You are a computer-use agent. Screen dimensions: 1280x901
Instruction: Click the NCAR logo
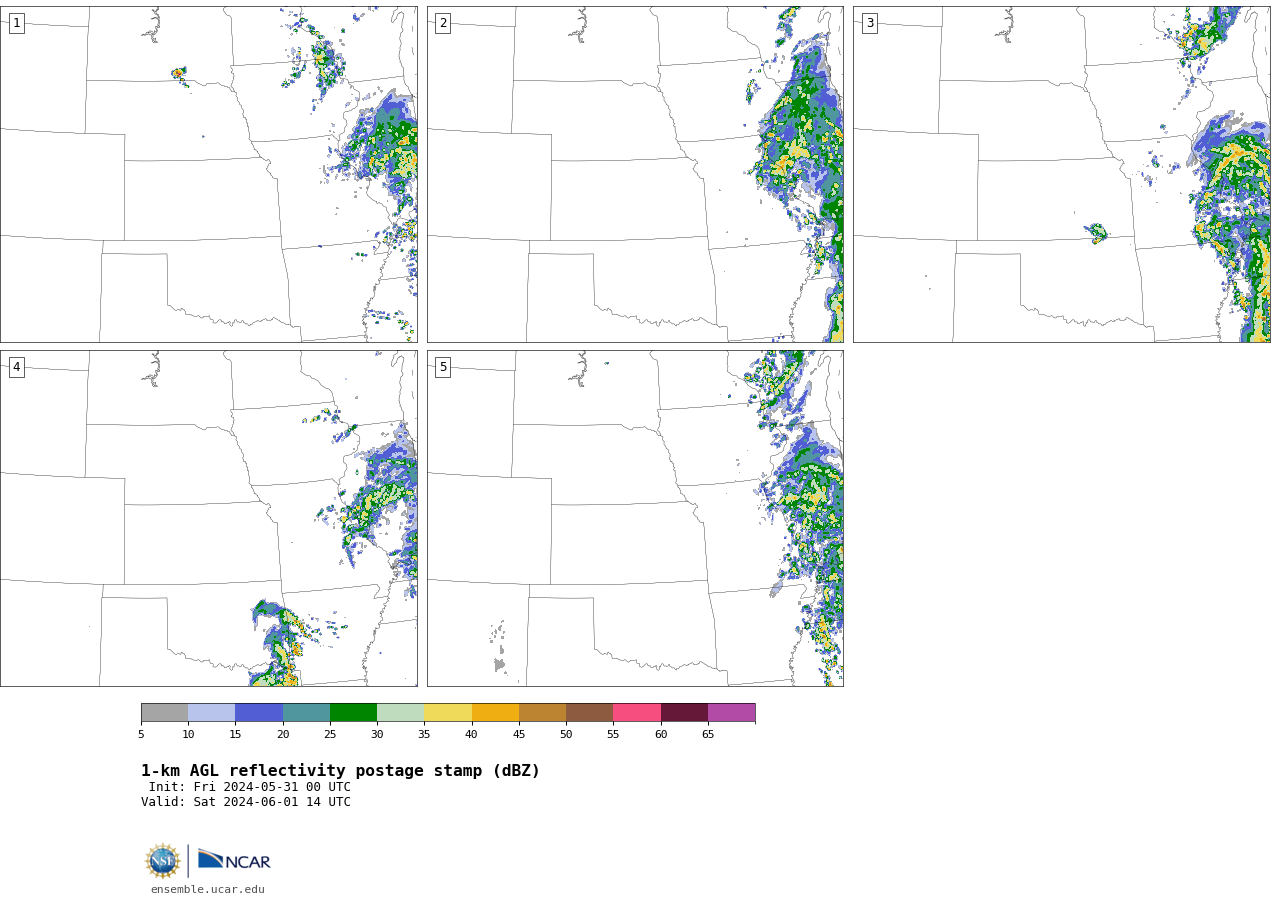[234, 860]
